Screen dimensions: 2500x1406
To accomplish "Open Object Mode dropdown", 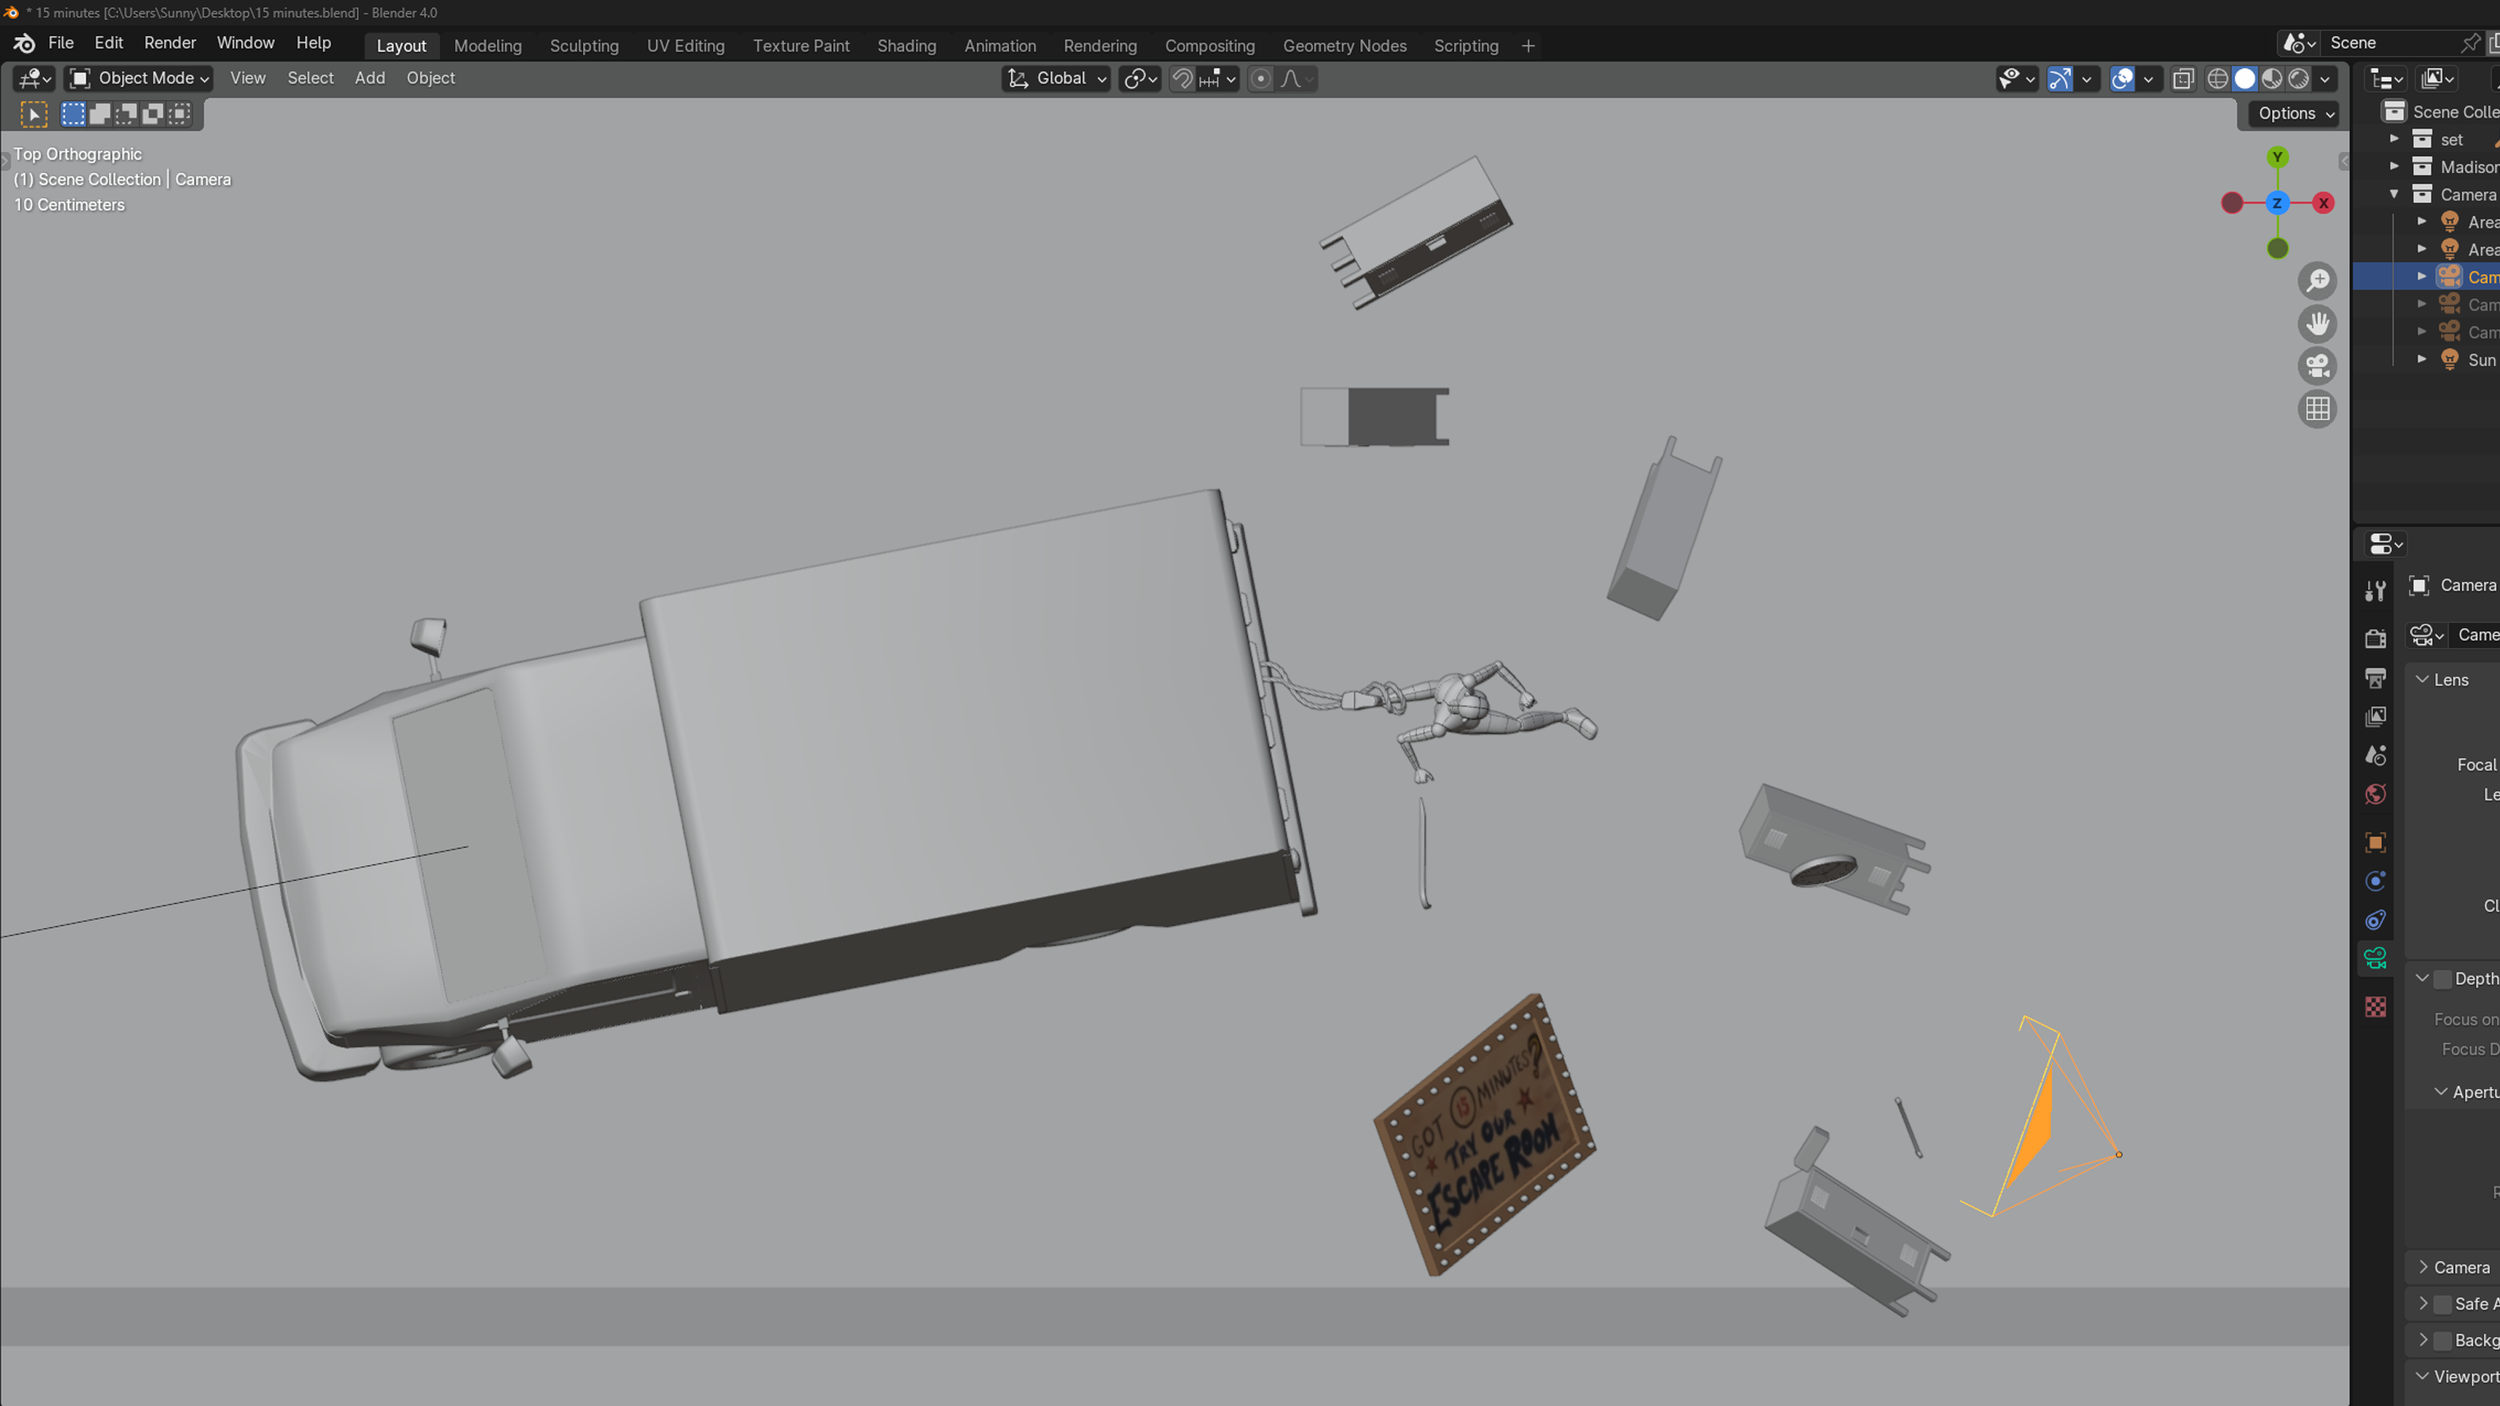I will (139, 79).
